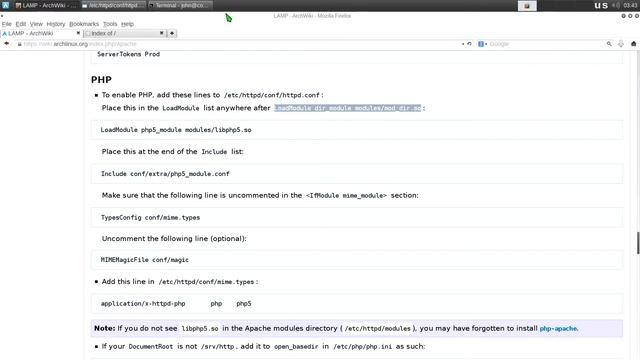Open the Tools menu
This screenshot has width=640, height=360.
pyautogui.click(x=110, y=24)
